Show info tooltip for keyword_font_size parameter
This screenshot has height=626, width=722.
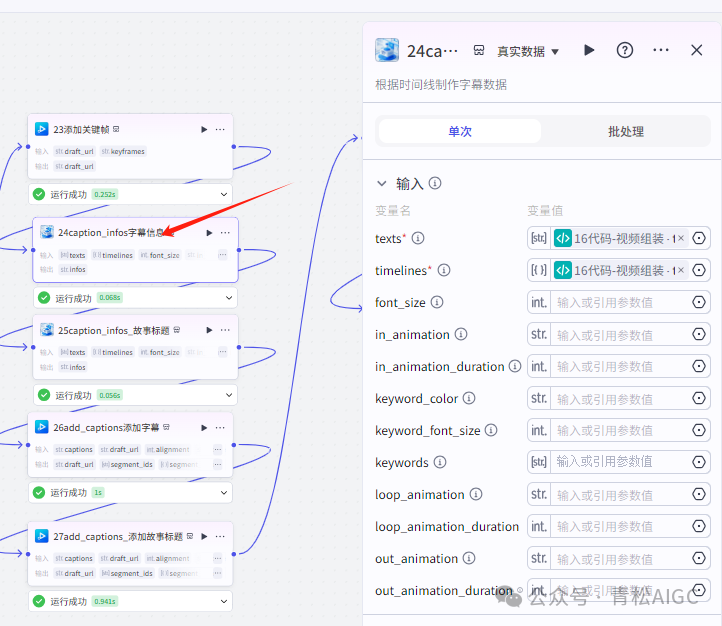tap(491, 430)
